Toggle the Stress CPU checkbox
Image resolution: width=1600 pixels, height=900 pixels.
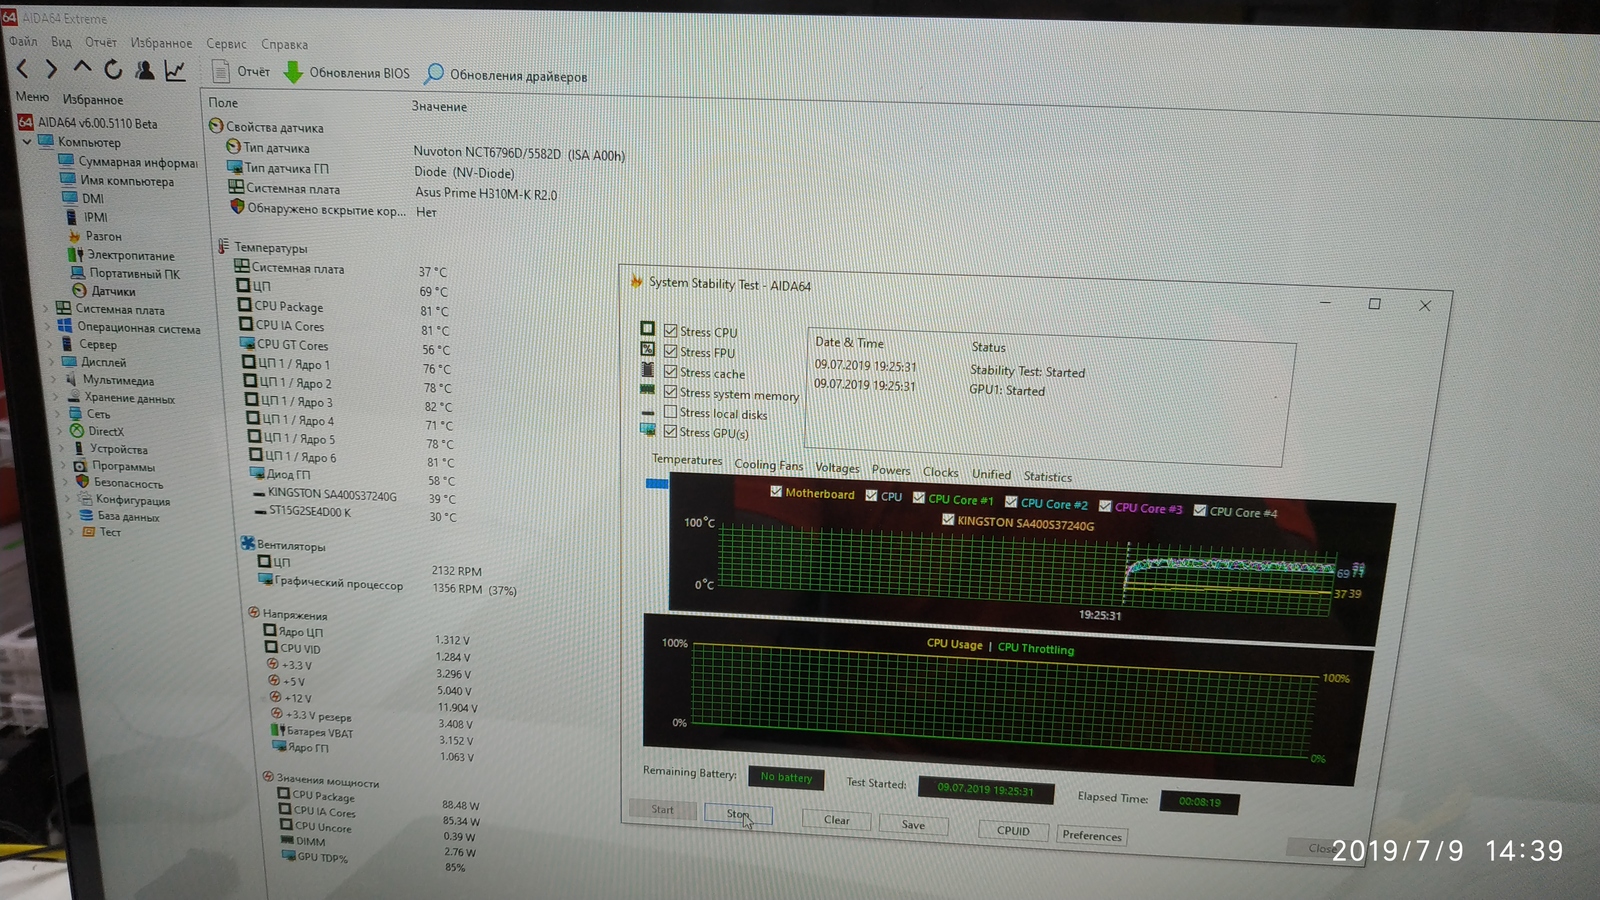pos(670,331)
